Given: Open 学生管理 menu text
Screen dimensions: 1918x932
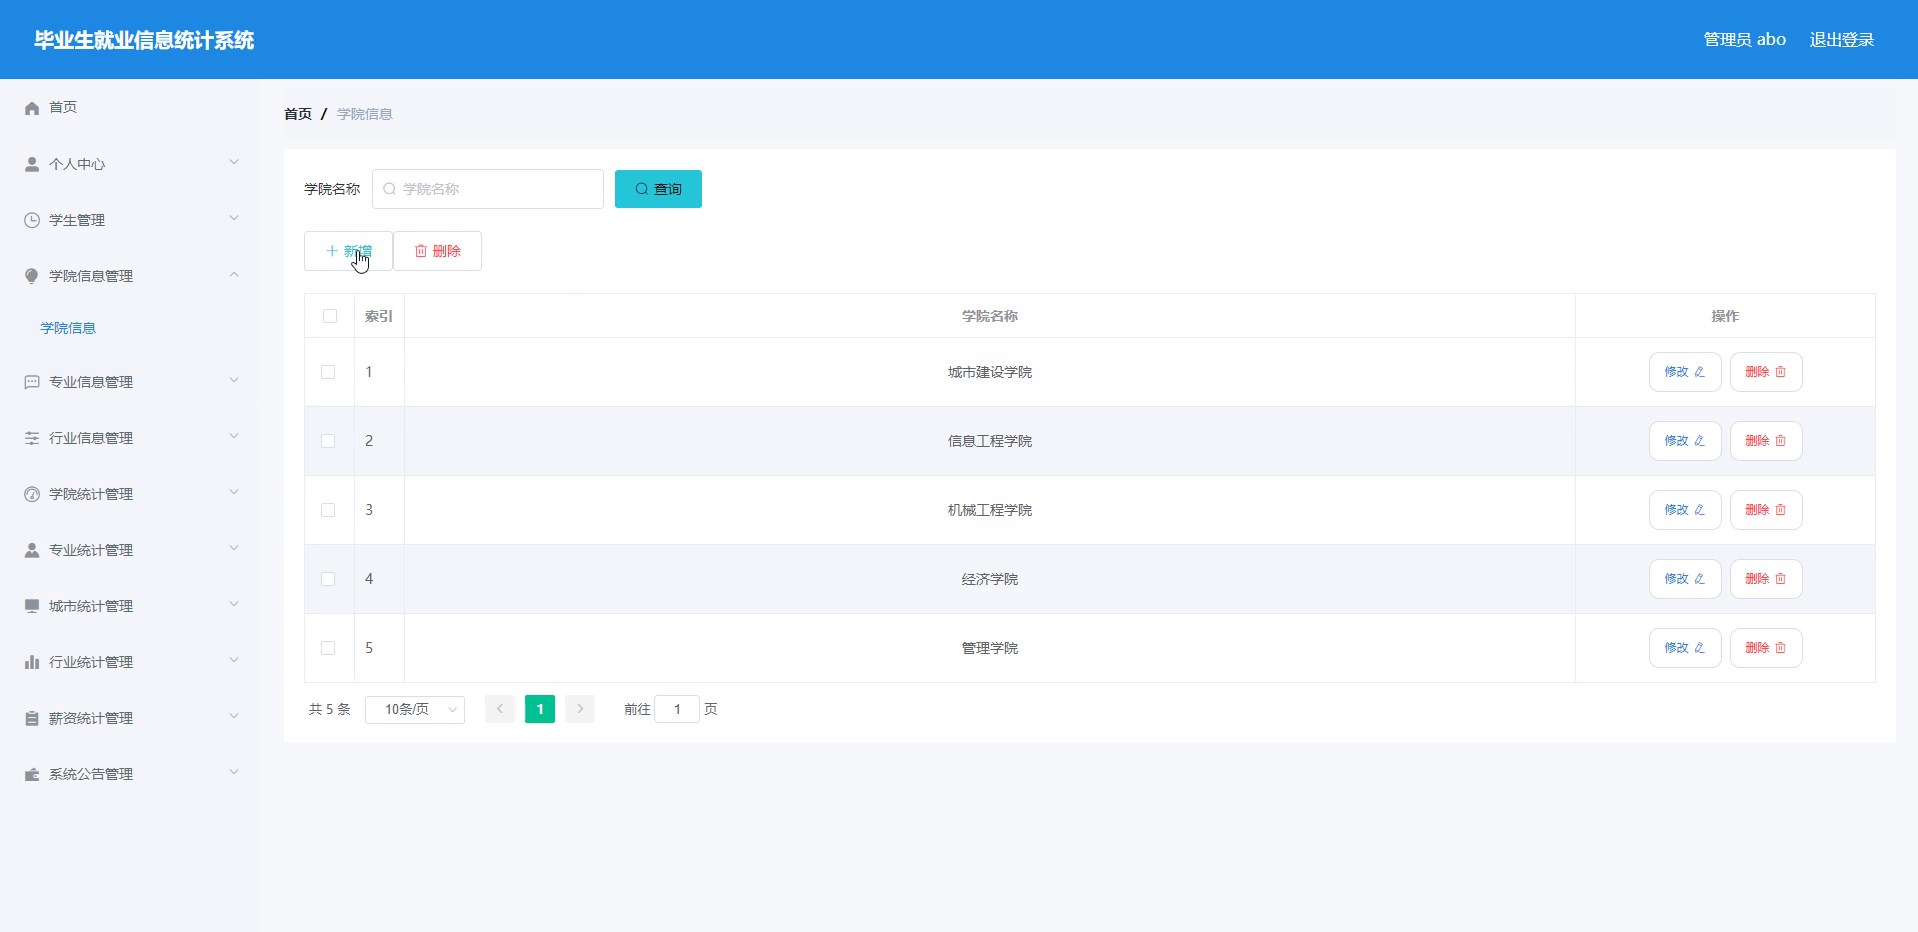Looking at the screenshot, I should point(77,220).
